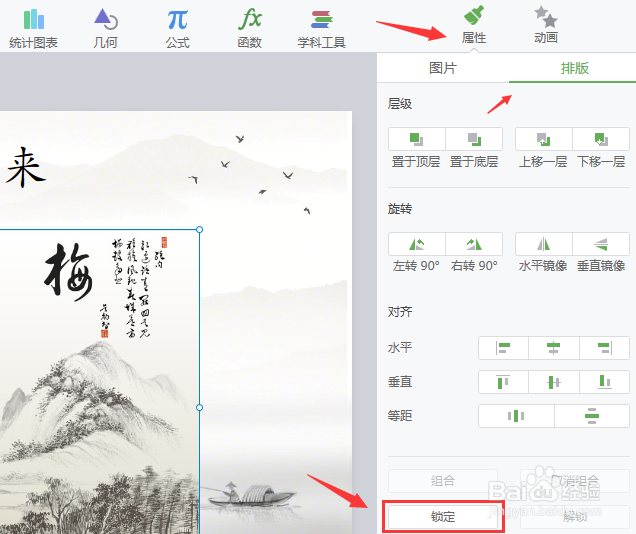This screenshot has width=636, height=534.
Task: Open the 动画 animation panel
Action: click(546, 25)
